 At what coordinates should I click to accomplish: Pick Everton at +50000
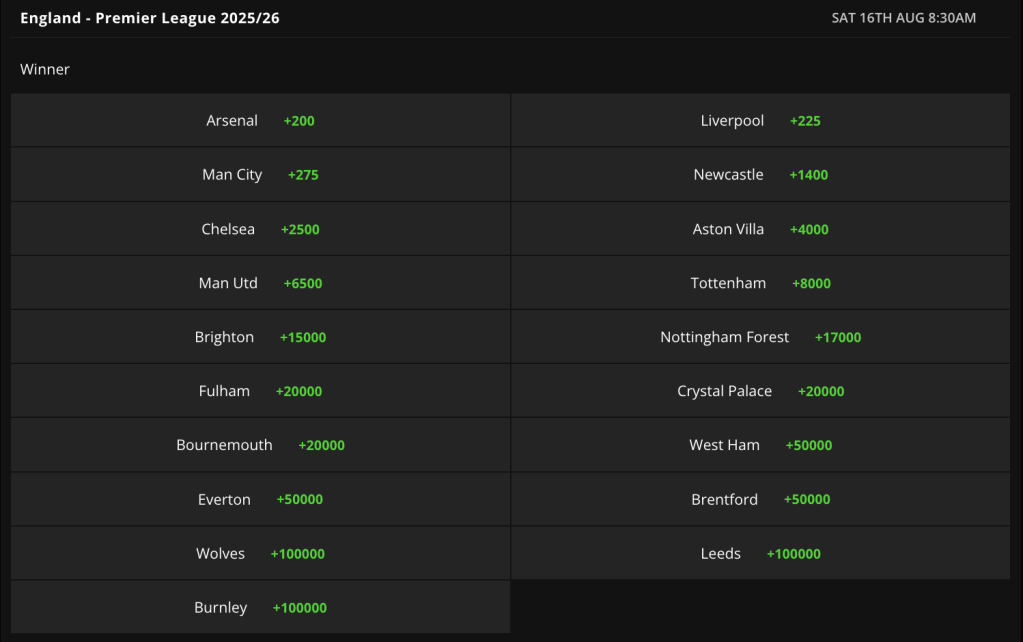pyautogui.click(x=260, y=499)
